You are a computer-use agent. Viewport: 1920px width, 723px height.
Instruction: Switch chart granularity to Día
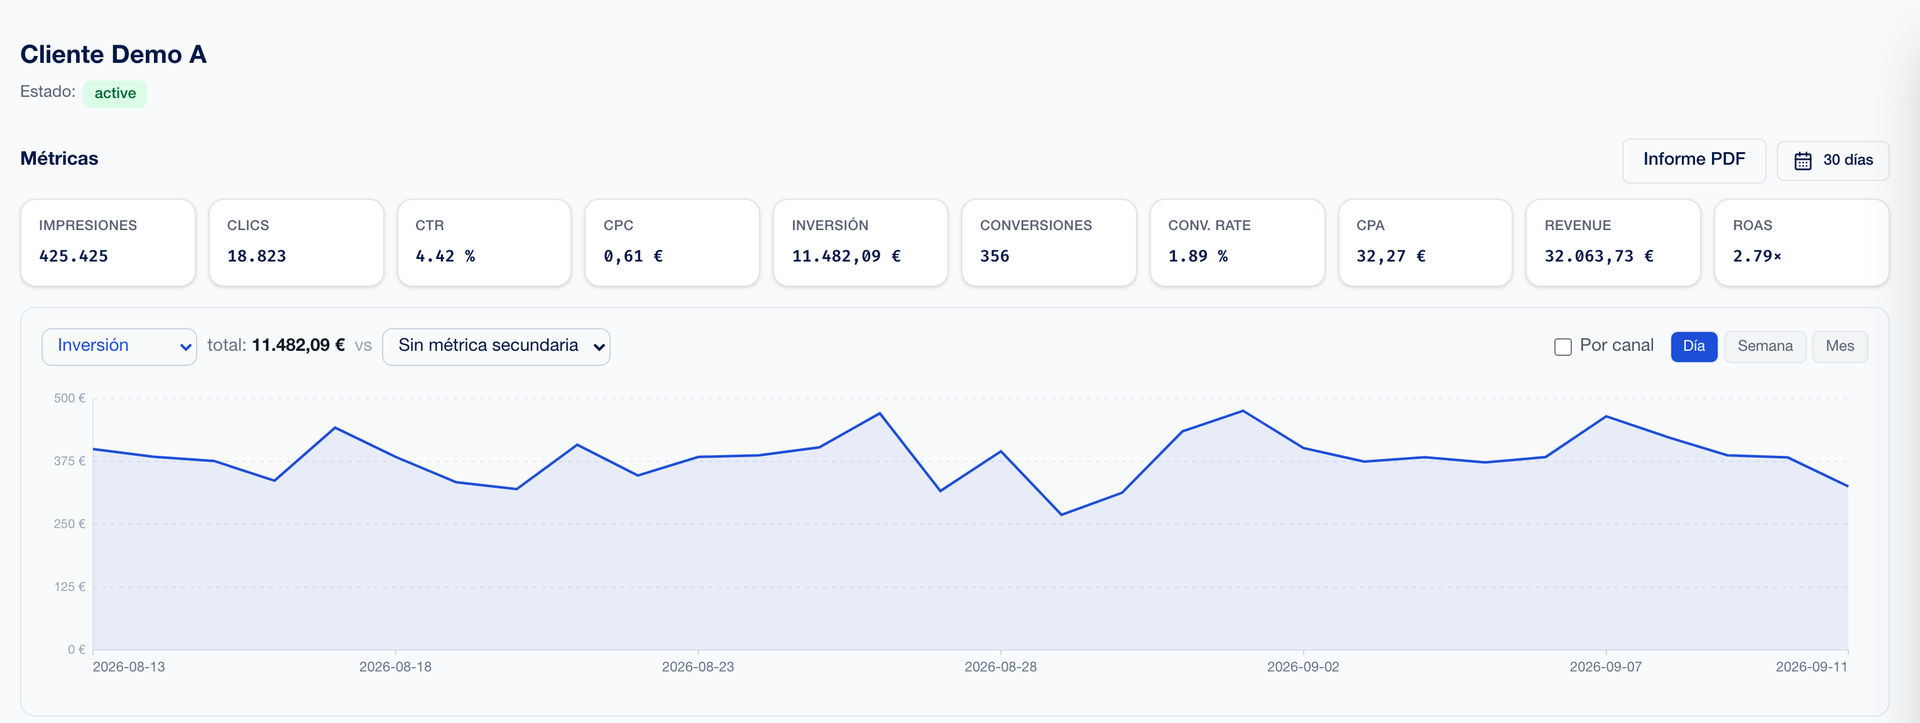(1694, 346)
